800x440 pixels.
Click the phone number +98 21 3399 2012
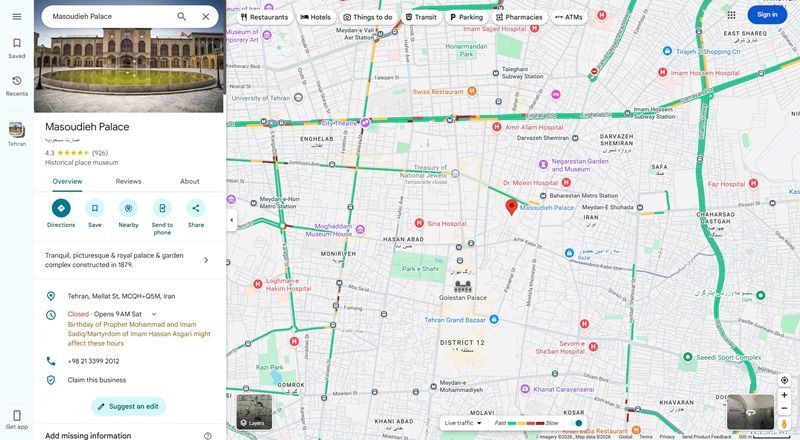(x=93, y=361)
